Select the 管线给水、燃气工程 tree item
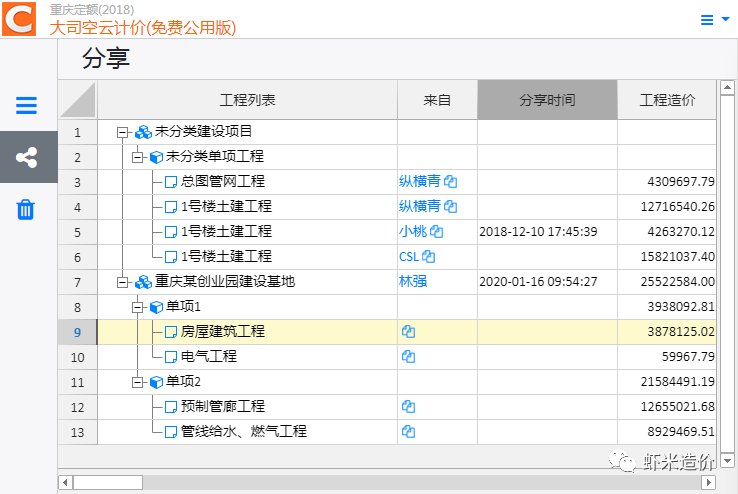The height and width of the screenshot is (494, 738). coord(244,431)
